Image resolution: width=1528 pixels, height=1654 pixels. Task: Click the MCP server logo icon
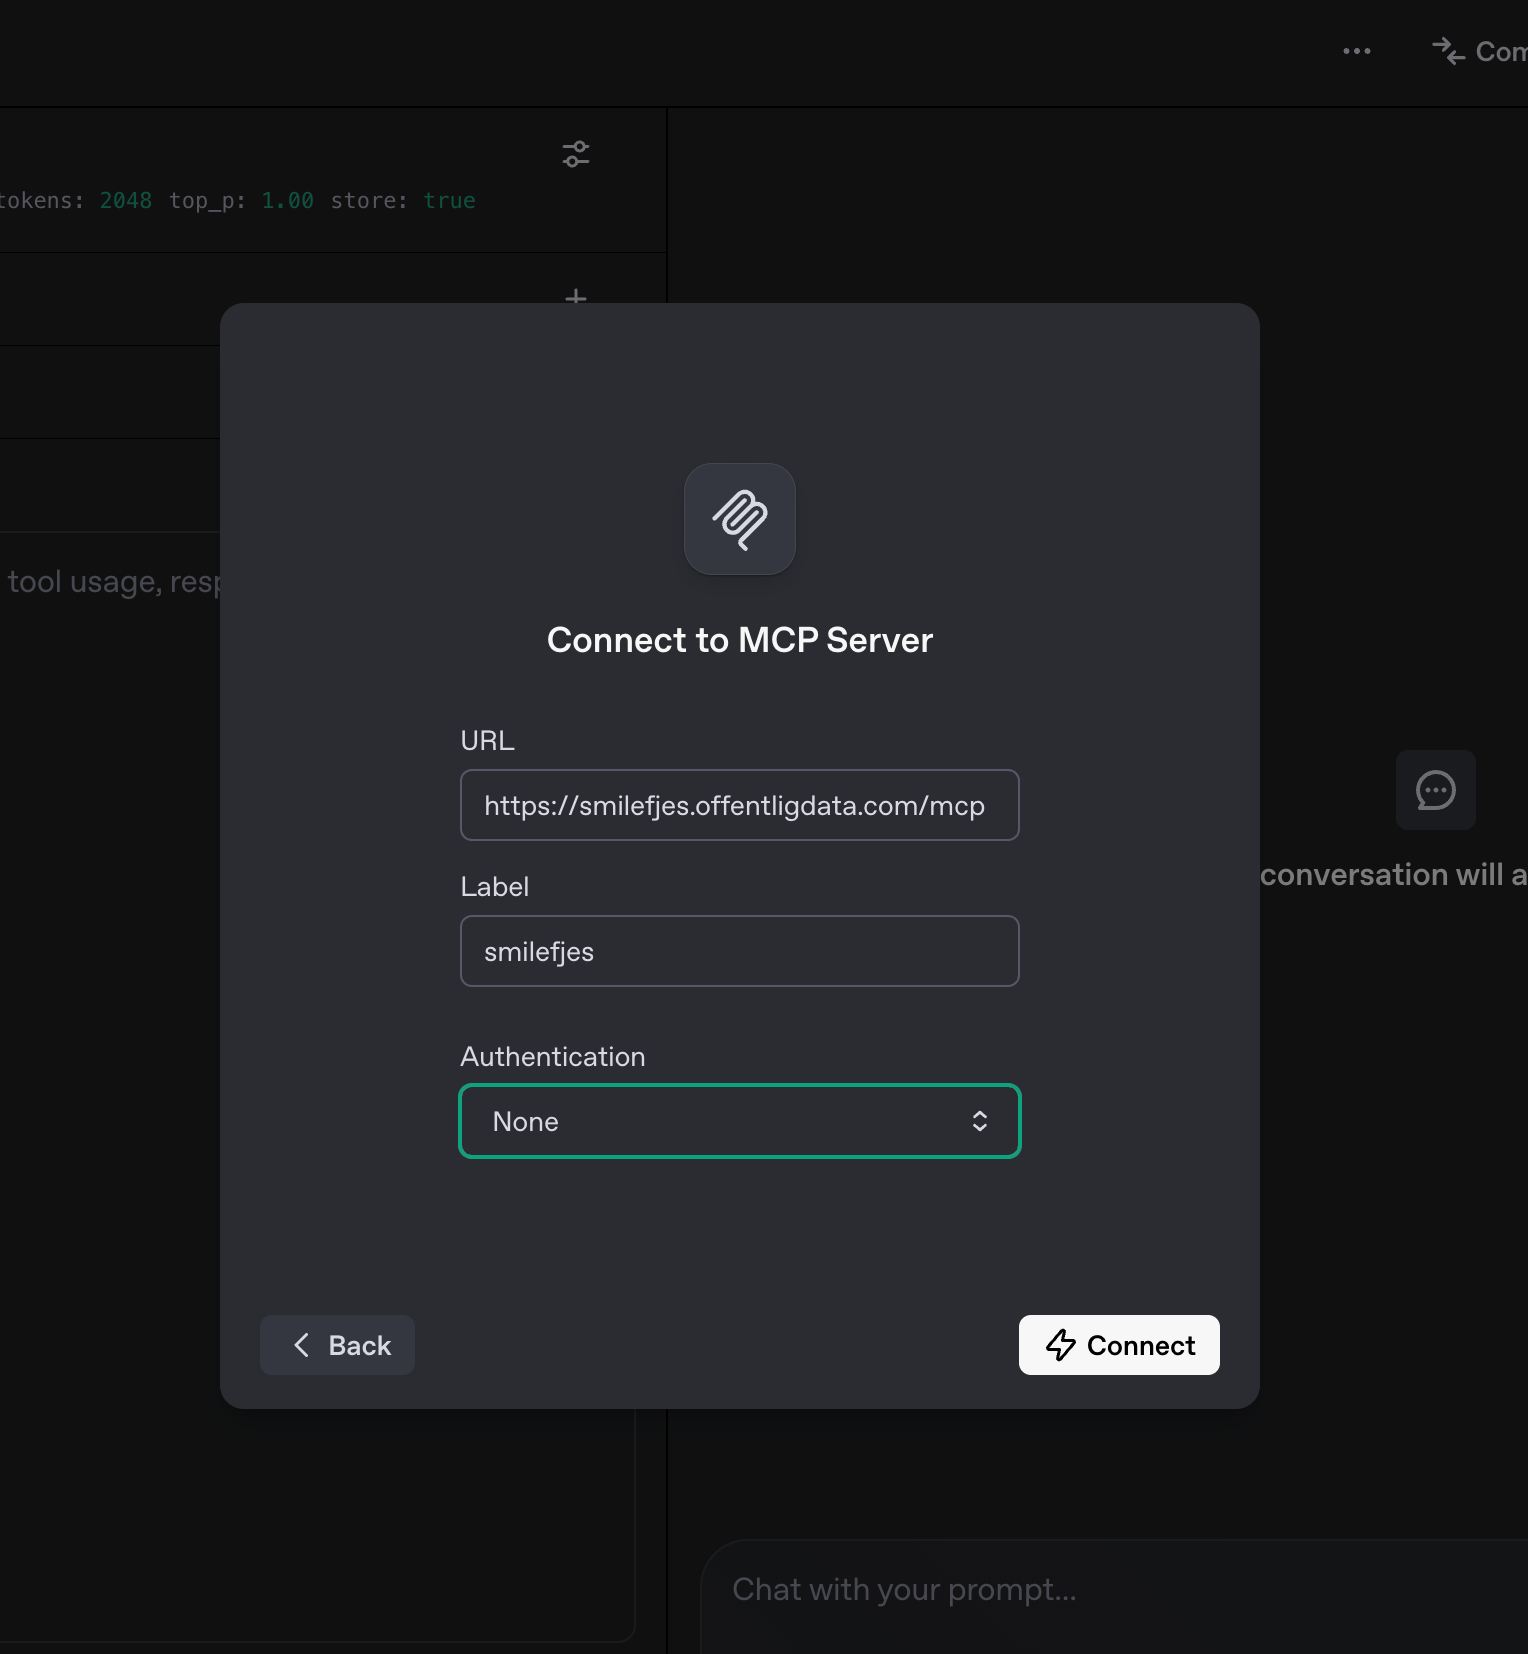[740, 519]
